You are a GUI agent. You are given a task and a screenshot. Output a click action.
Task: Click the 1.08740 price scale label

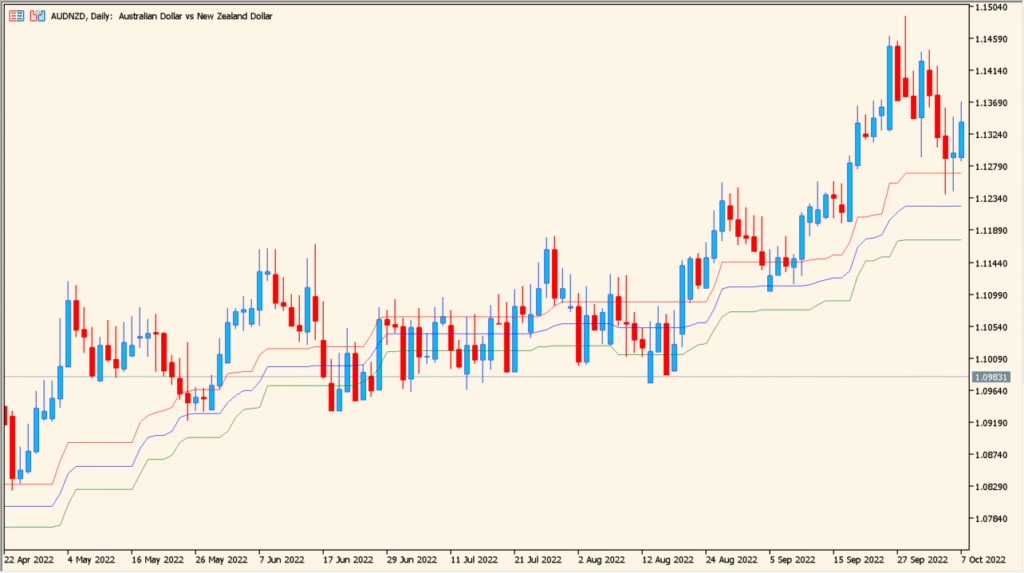tap(991, 455)
